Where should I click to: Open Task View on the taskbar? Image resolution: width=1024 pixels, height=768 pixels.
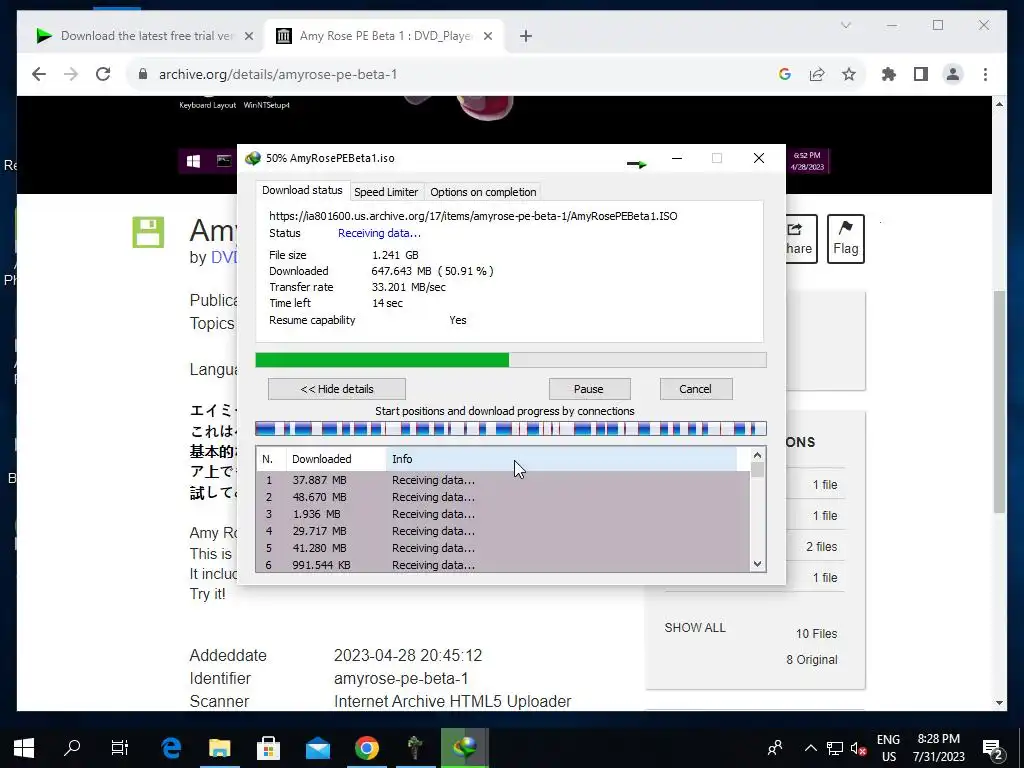click(x=120, y=748)
